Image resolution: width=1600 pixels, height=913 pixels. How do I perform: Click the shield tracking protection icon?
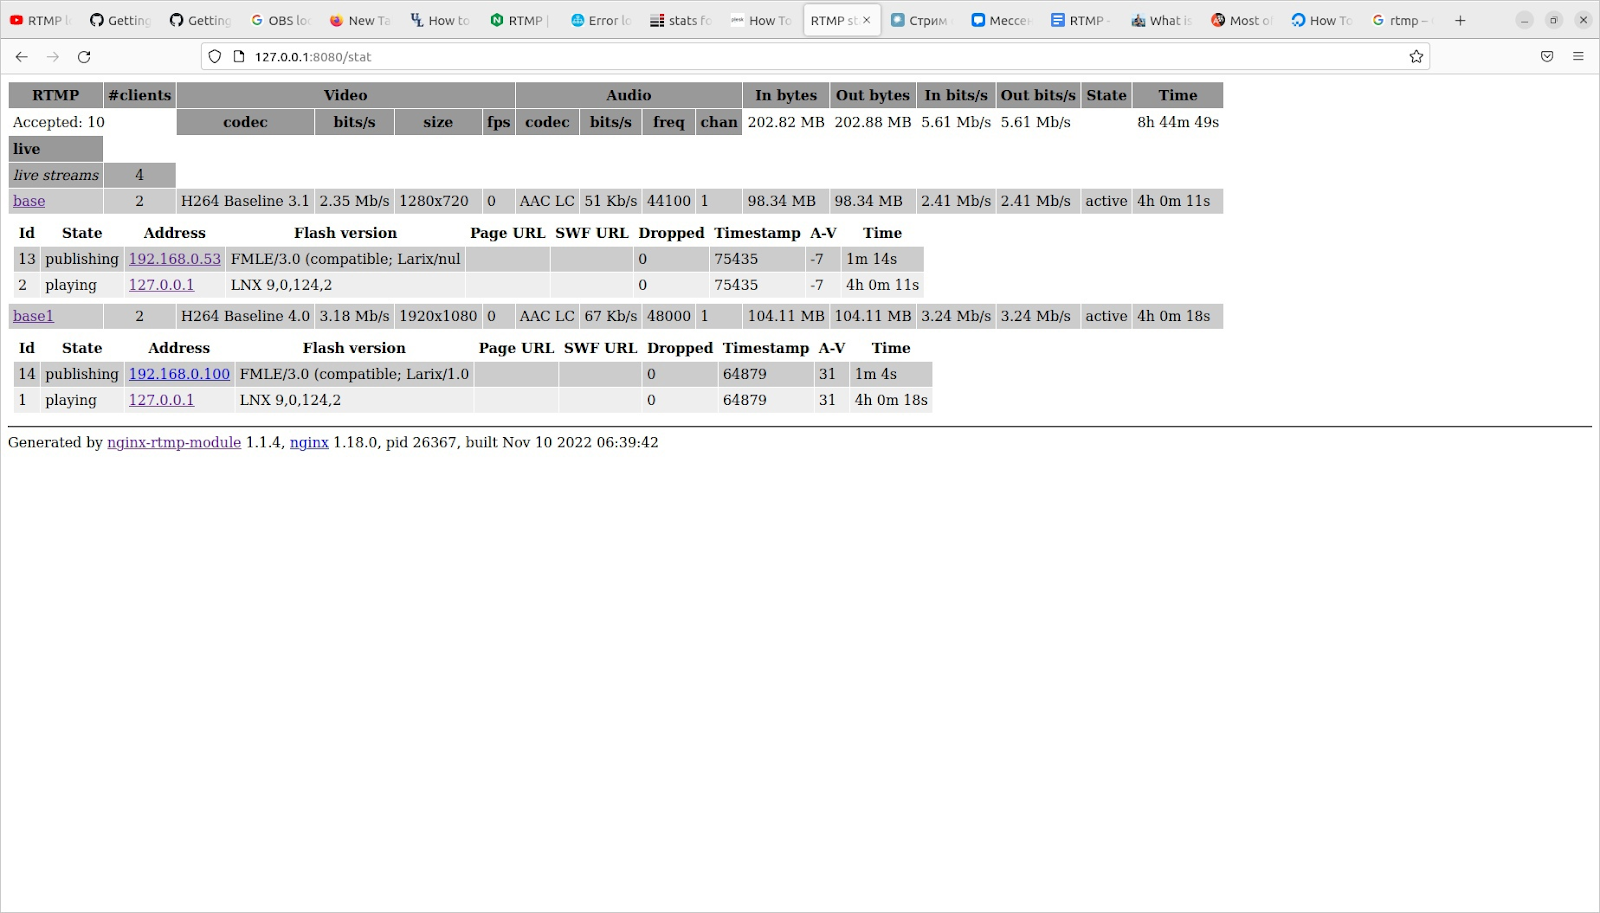coord(215,57)
